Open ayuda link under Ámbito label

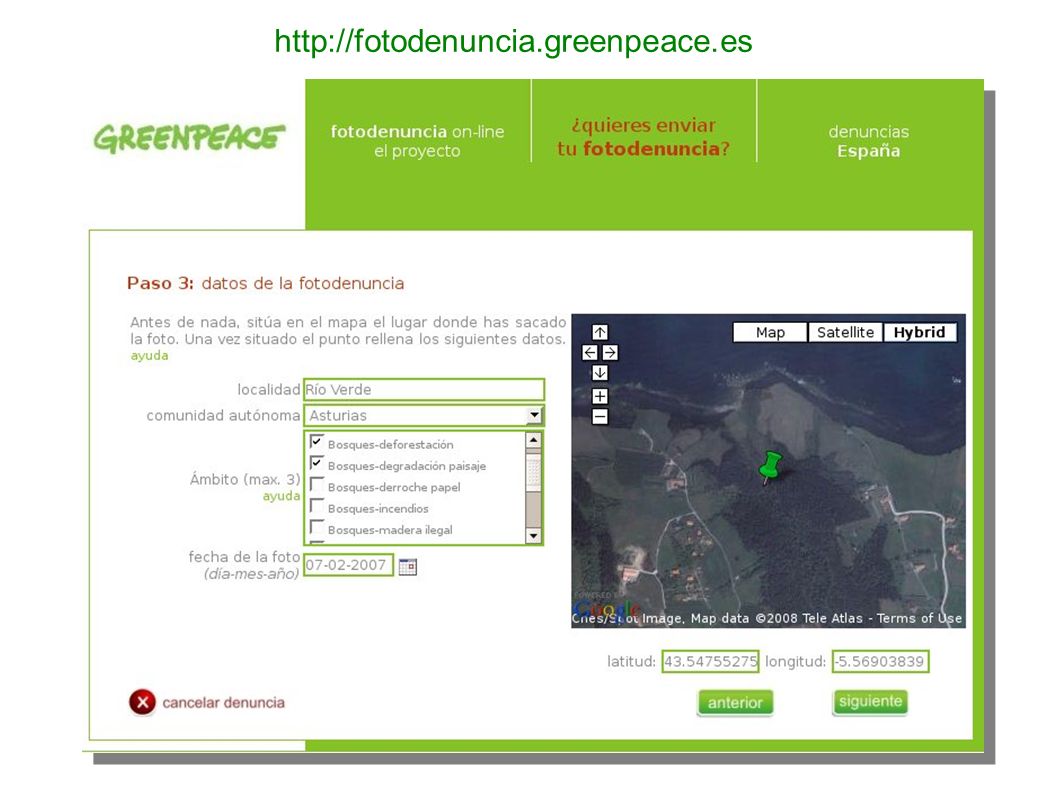click(x=281, y=496)
